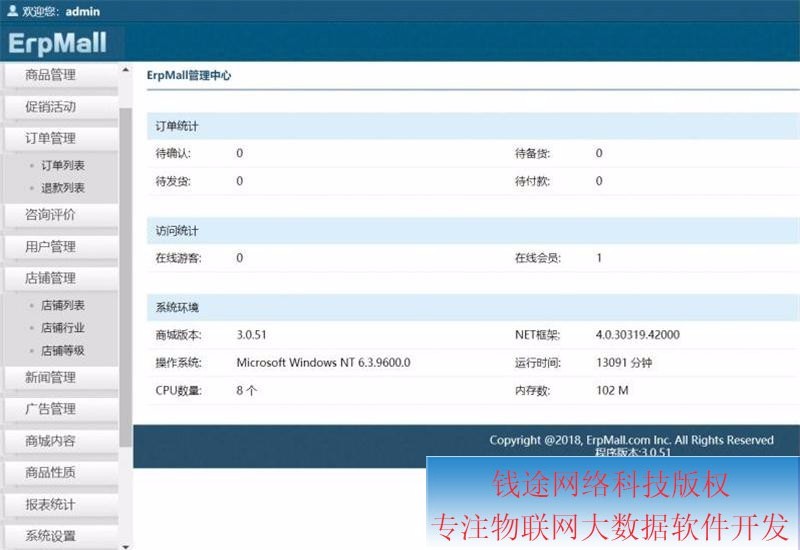The width and height of the screenshot is (800, 550).
Task: Click the ErpMall管理中心 page title
Action: click(189, 76)
